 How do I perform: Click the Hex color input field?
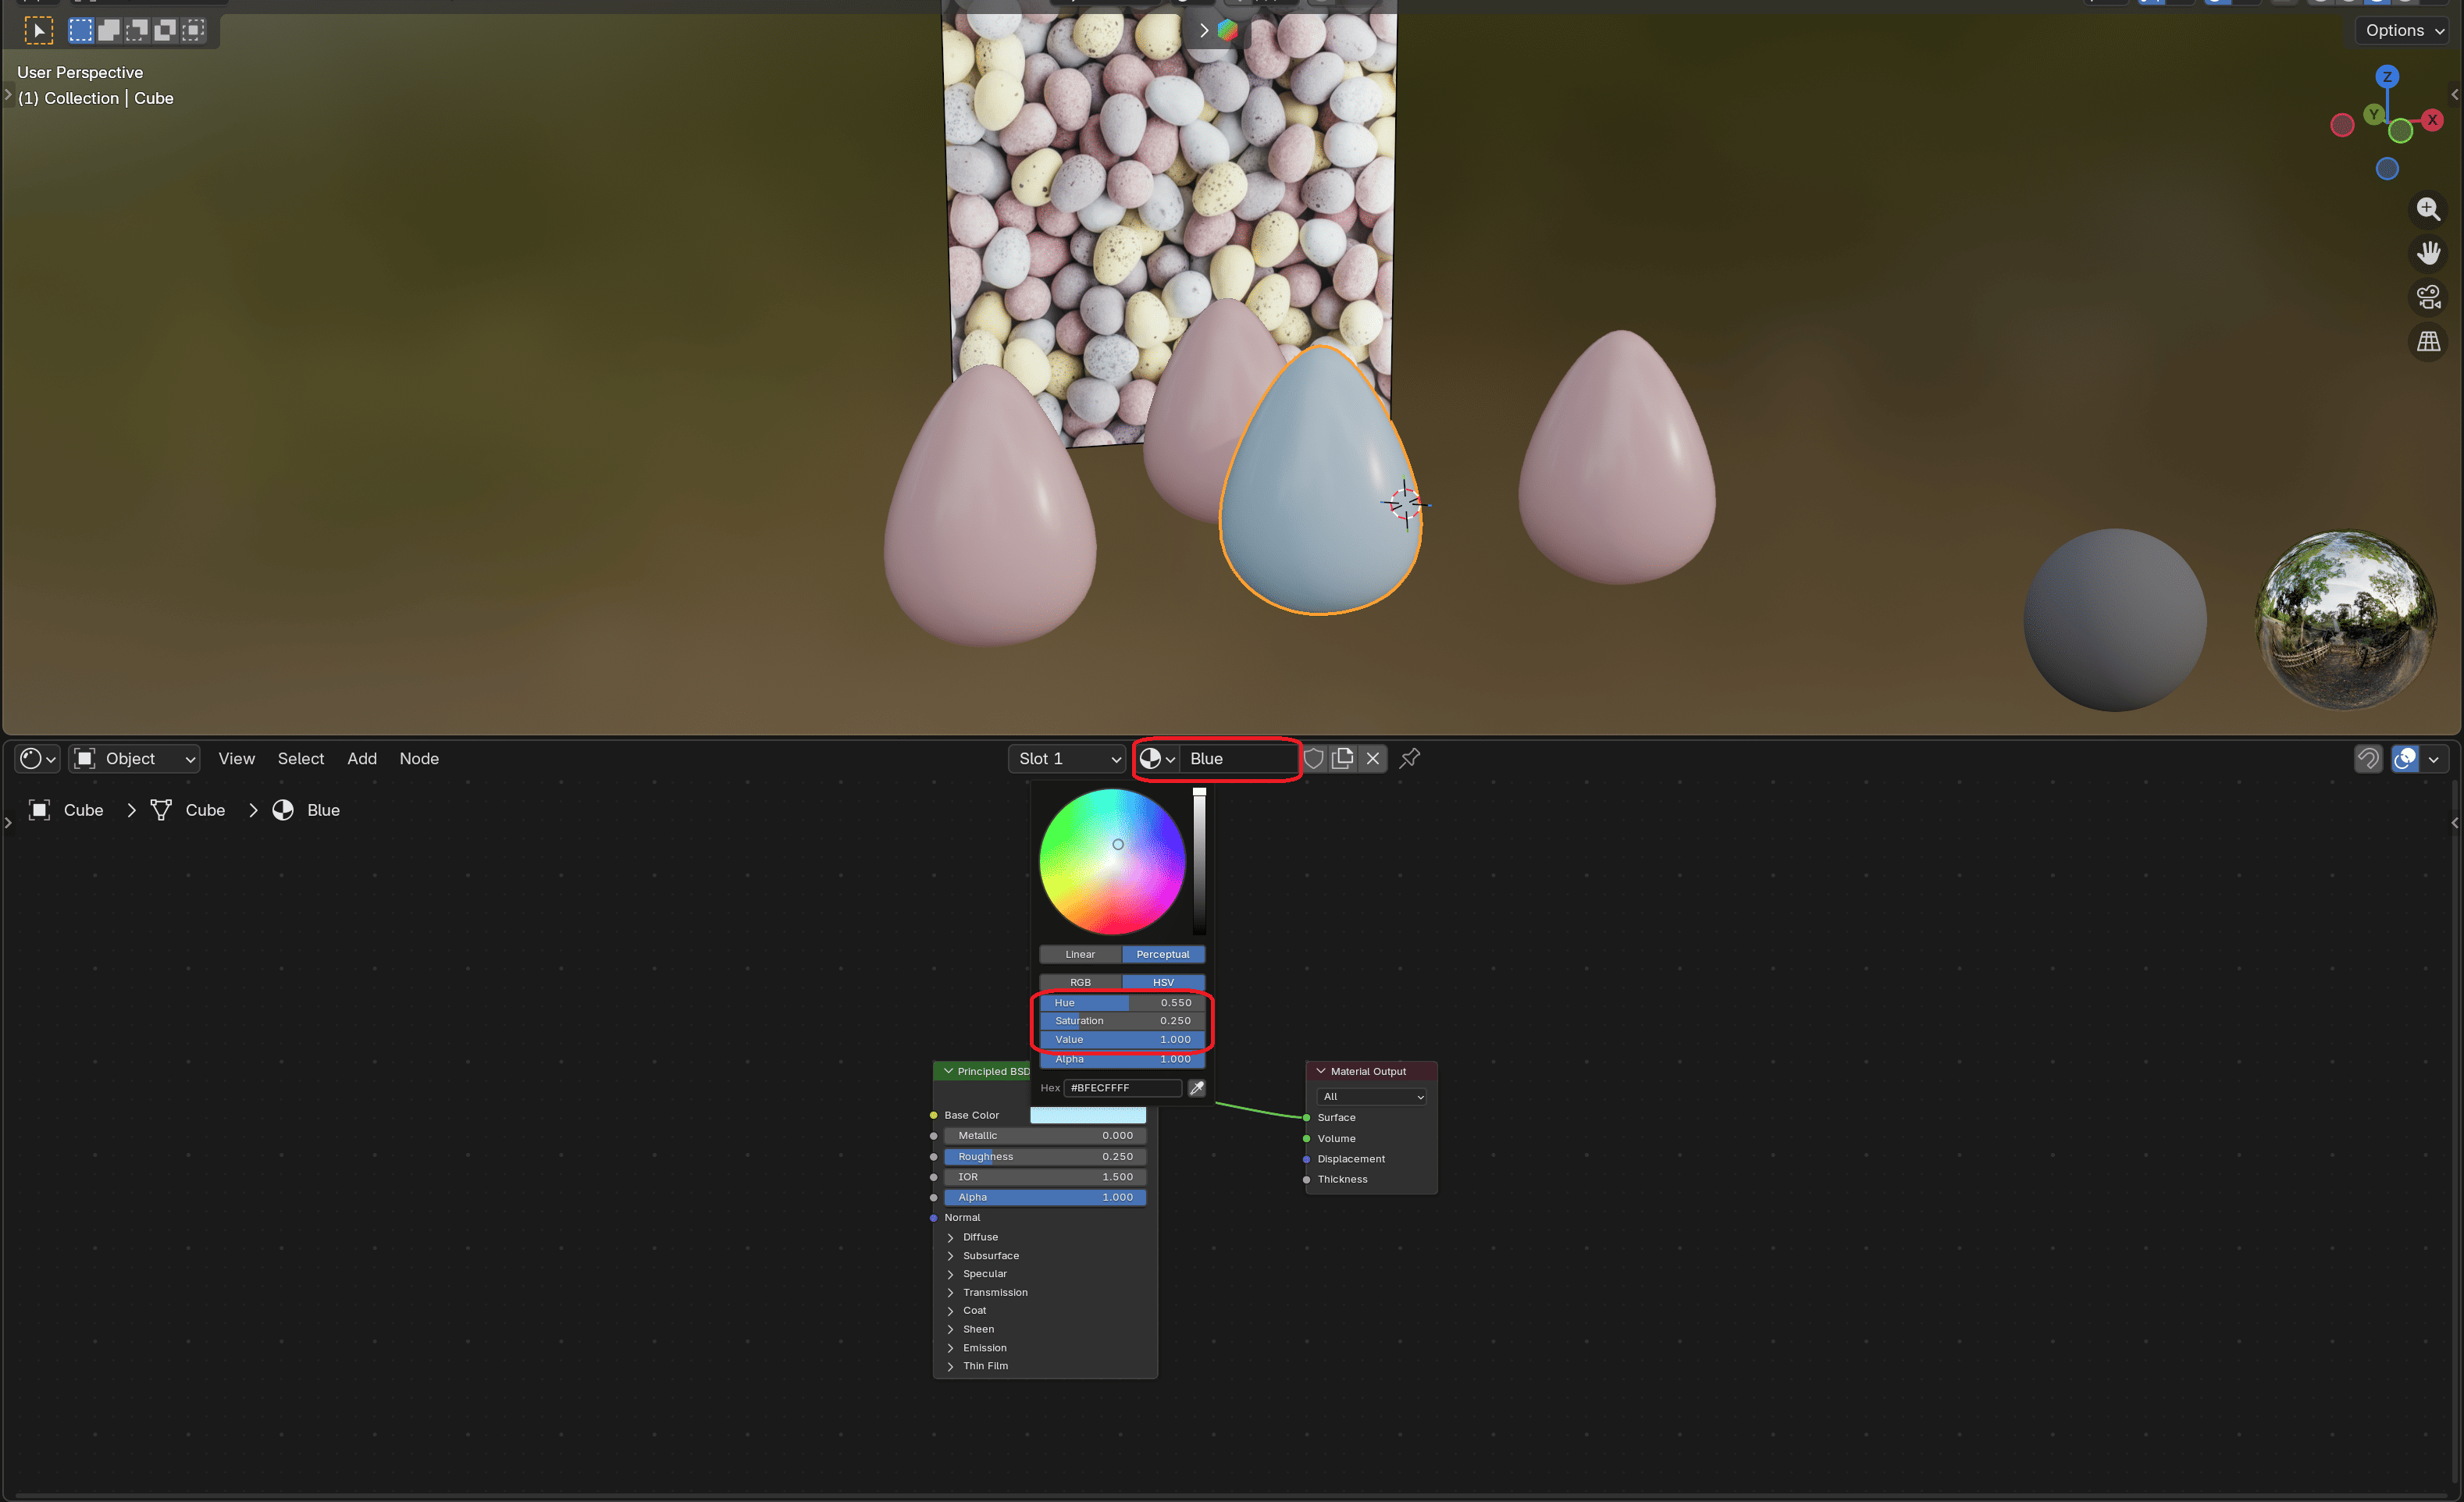(1122, 1088)
